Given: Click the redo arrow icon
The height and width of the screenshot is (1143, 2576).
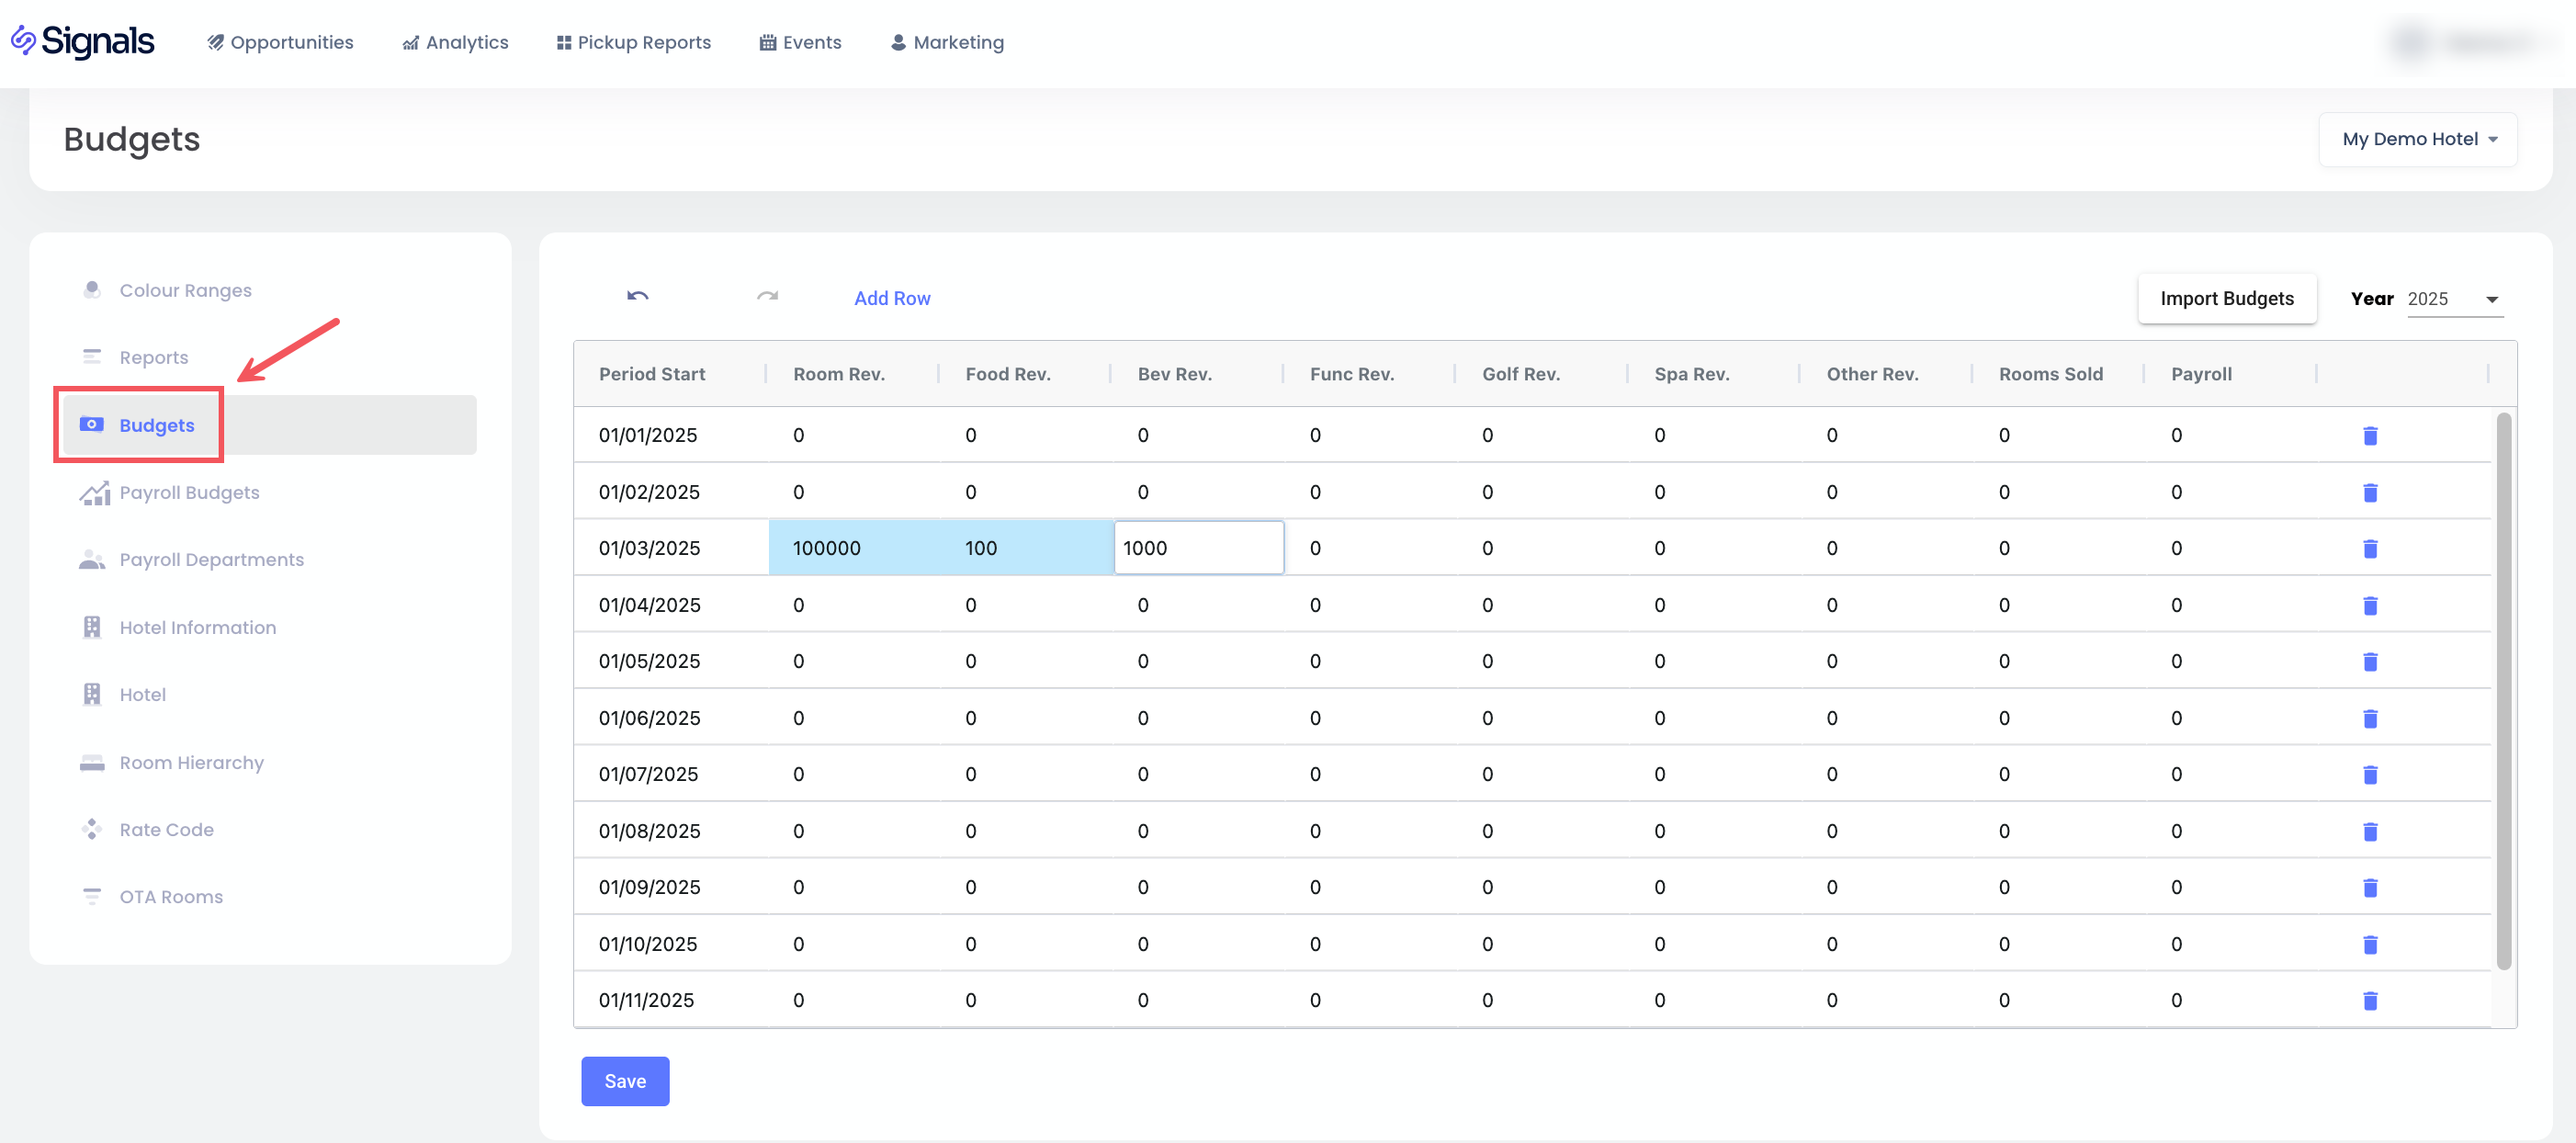Looking at the screenshot, I should [767, 296].
